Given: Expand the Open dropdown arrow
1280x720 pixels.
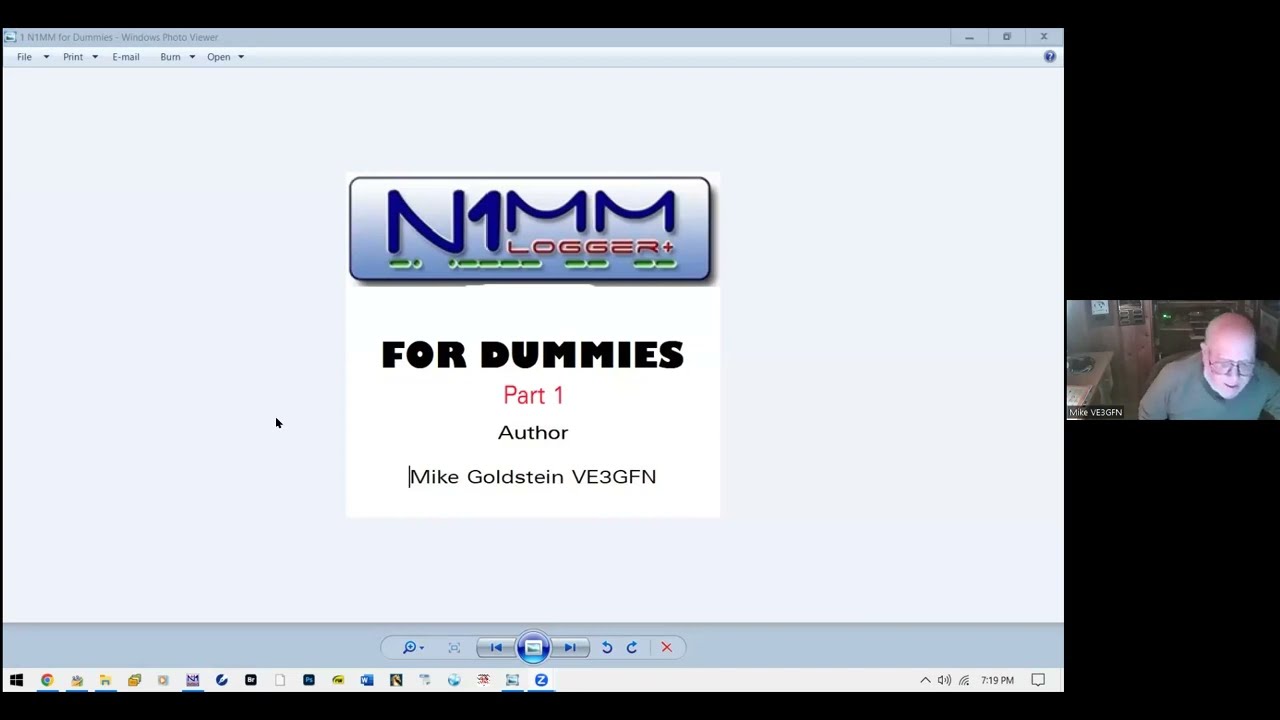Looking at the screenshot, I should tap(241, 57).
